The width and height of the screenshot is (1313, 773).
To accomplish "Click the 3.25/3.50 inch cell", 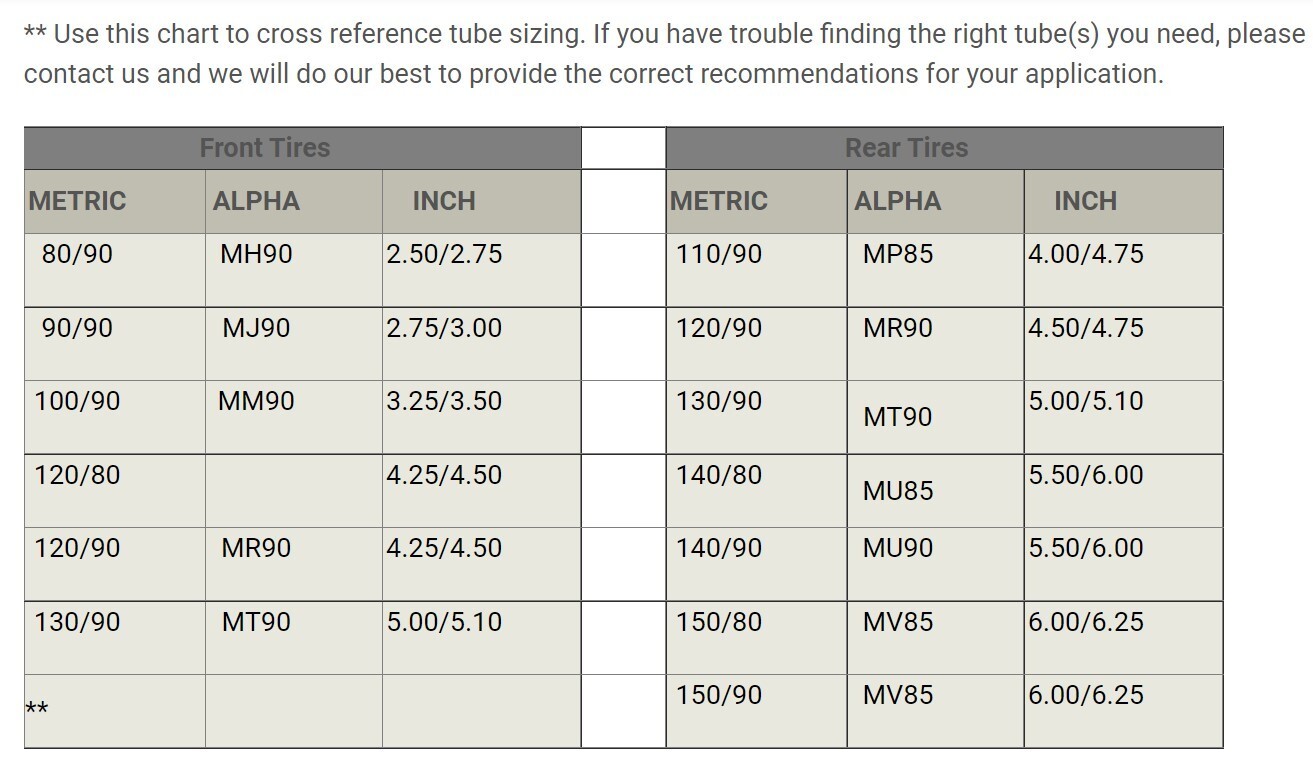I will coord(481,418).
